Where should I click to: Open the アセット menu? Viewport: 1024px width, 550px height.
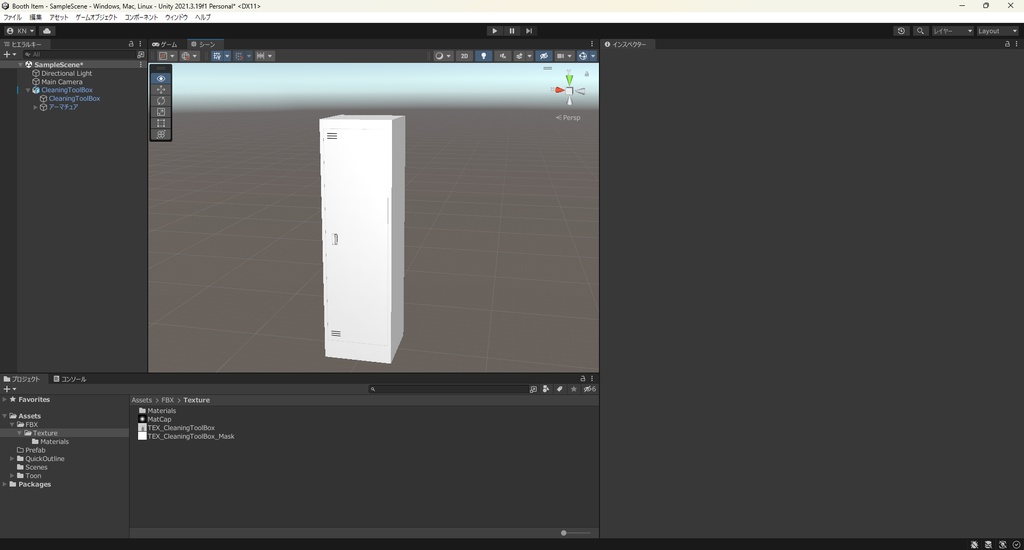pyautogui.click(x=59, y=17)
